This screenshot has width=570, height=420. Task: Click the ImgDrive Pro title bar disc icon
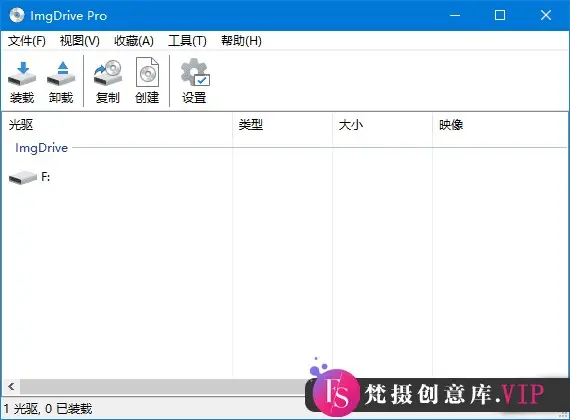pyautogui.click(x=17, y=15)
